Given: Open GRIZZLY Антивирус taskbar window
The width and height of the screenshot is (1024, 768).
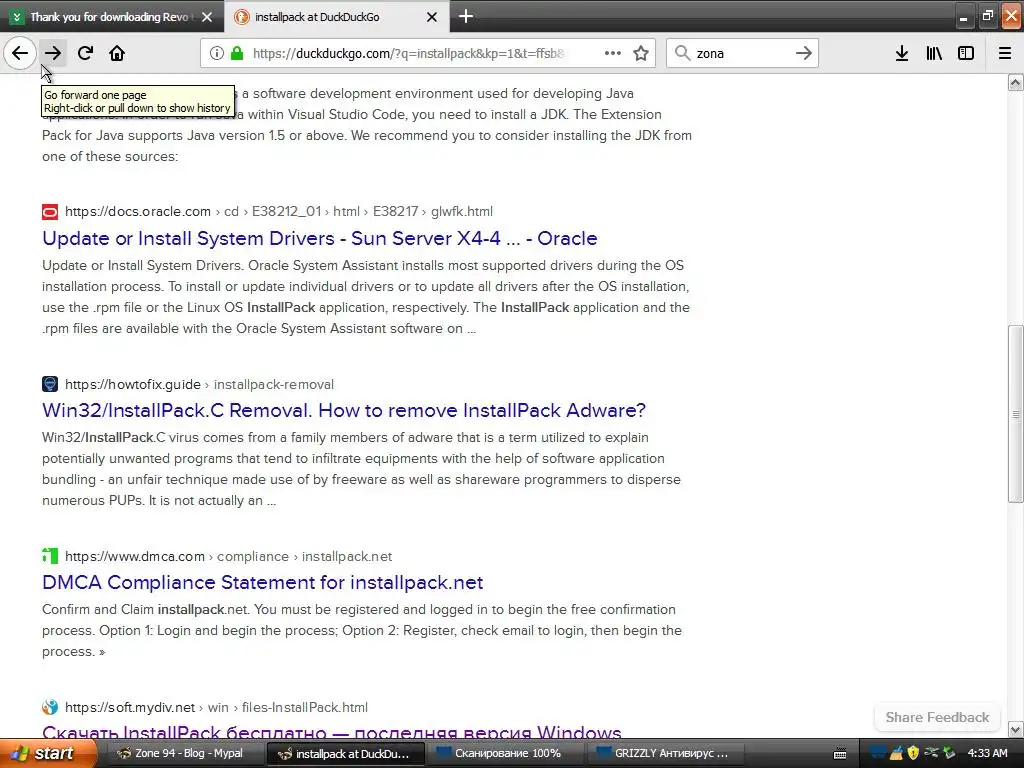Looking at the screenshot, I should pos(664,753).
